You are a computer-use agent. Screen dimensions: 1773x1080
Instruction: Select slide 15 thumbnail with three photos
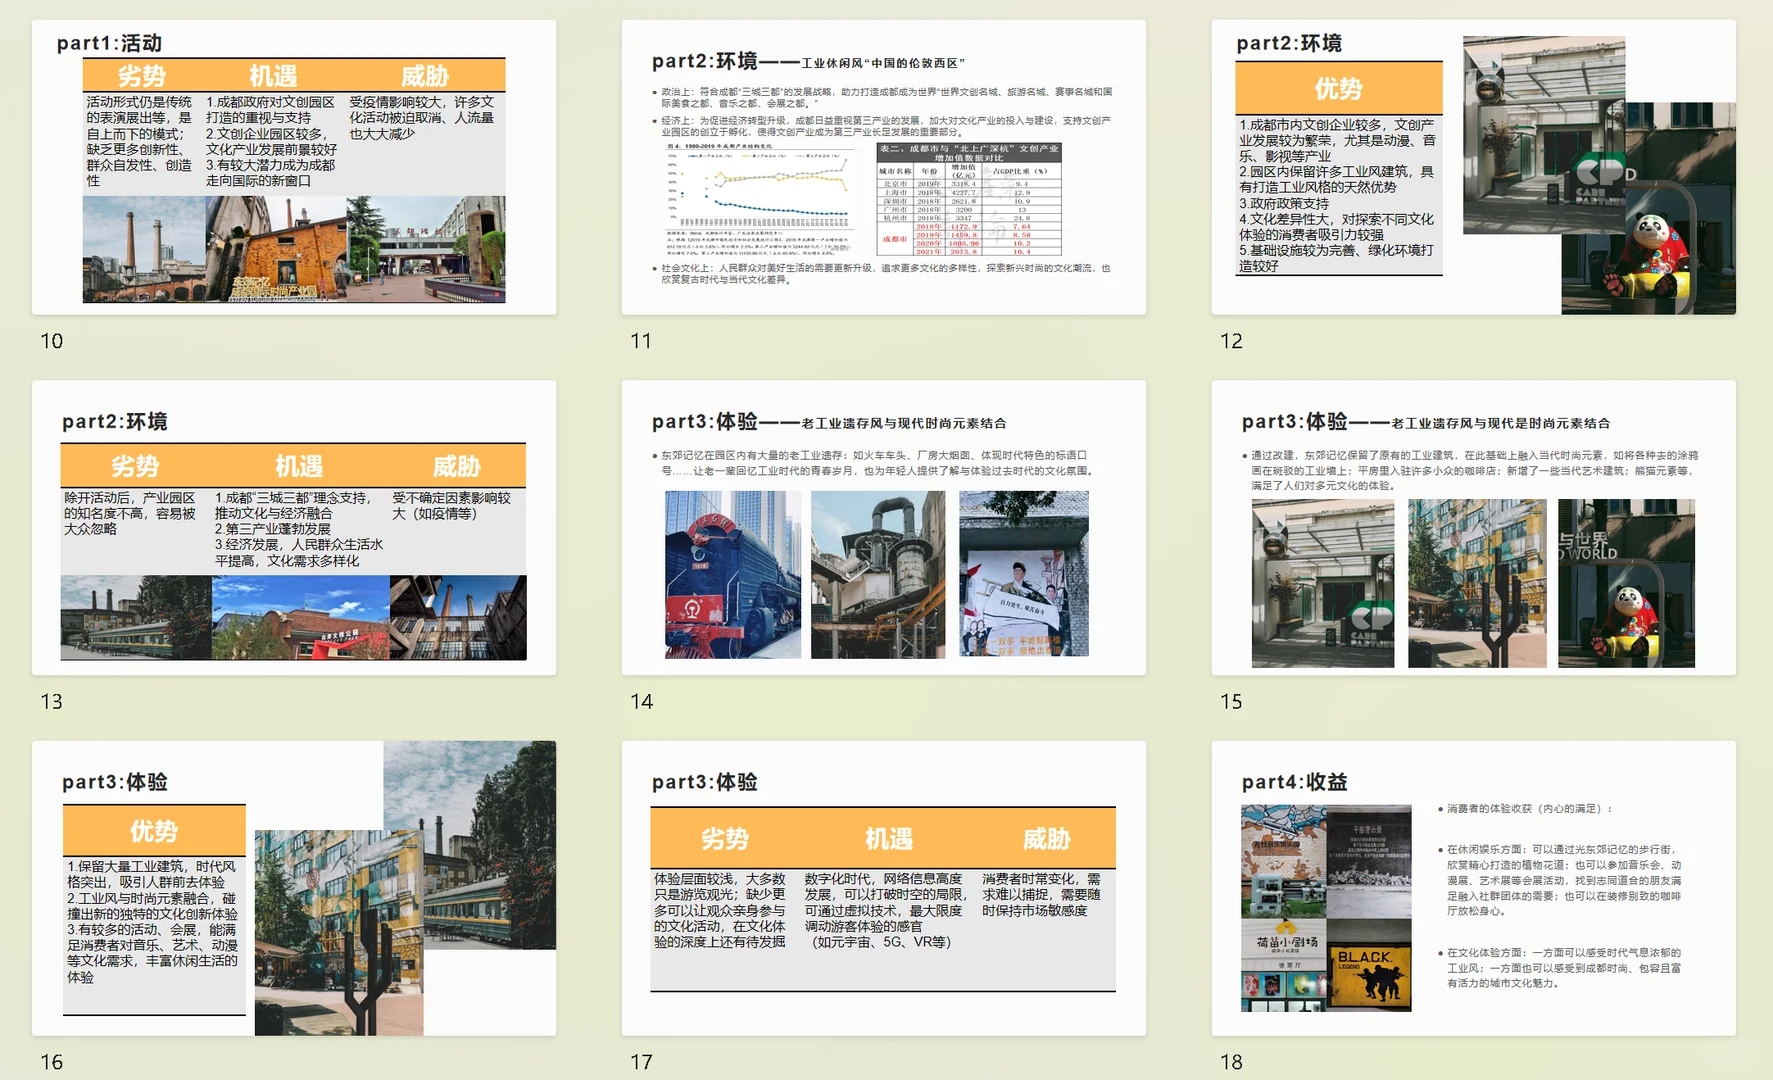click(1474, 527)
